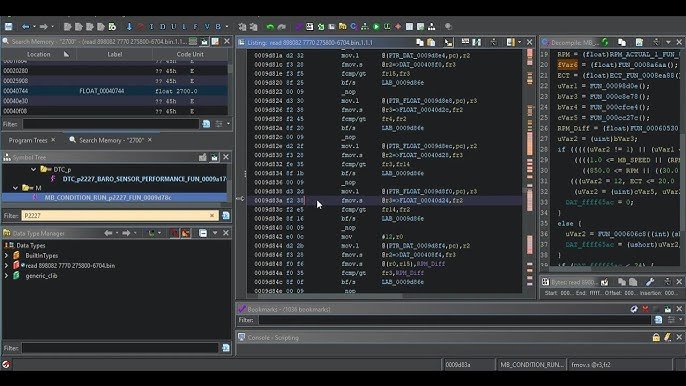Sort table by the Location column header
This screenshot has width=686, height=386.
tap(38, 54)
